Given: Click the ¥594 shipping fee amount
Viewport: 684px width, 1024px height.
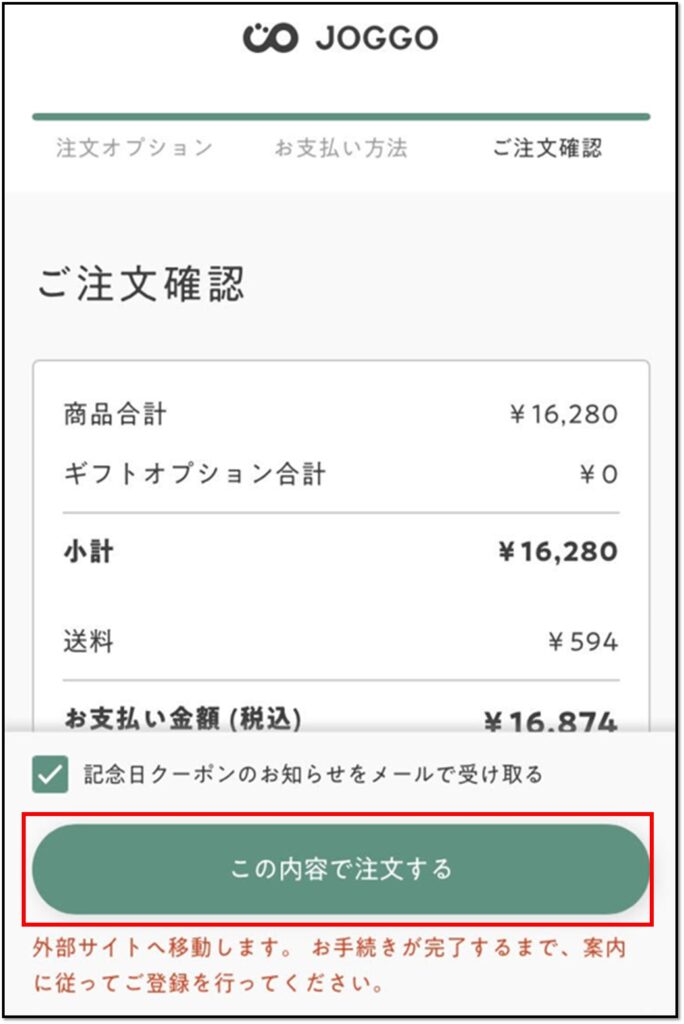Looking at the screenshot, I should pos(583,641).
